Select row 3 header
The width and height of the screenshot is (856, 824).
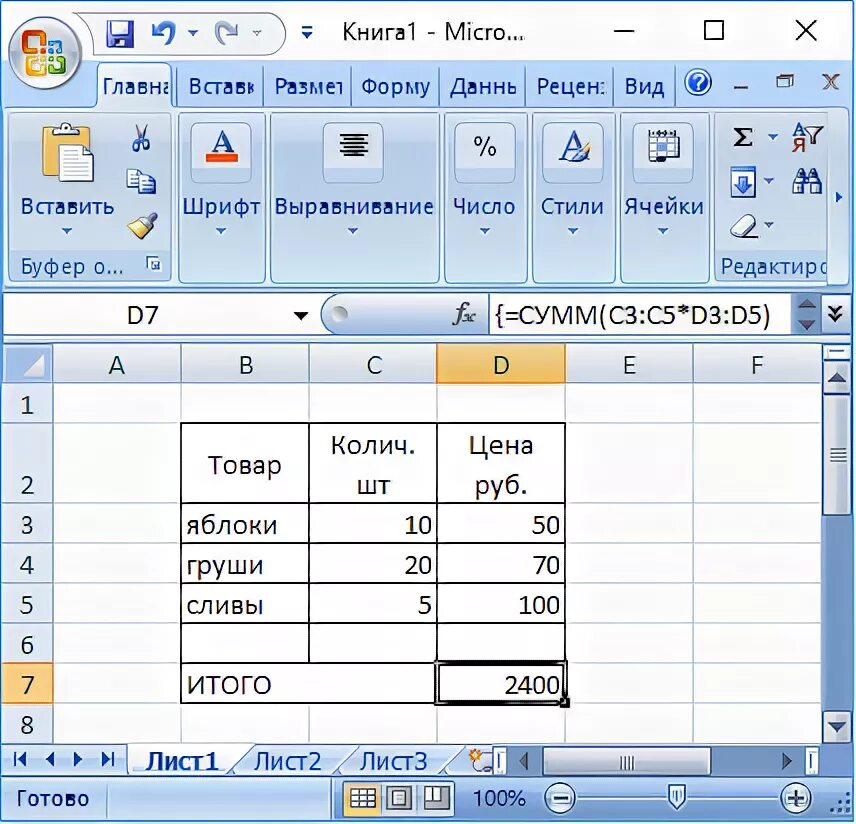(27, 524)
